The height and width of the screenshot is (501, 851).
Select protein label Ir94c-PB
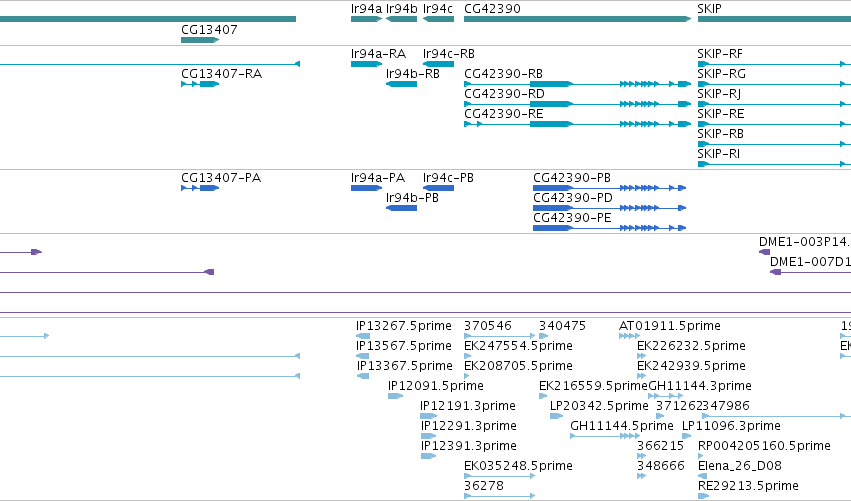[448, 178]
